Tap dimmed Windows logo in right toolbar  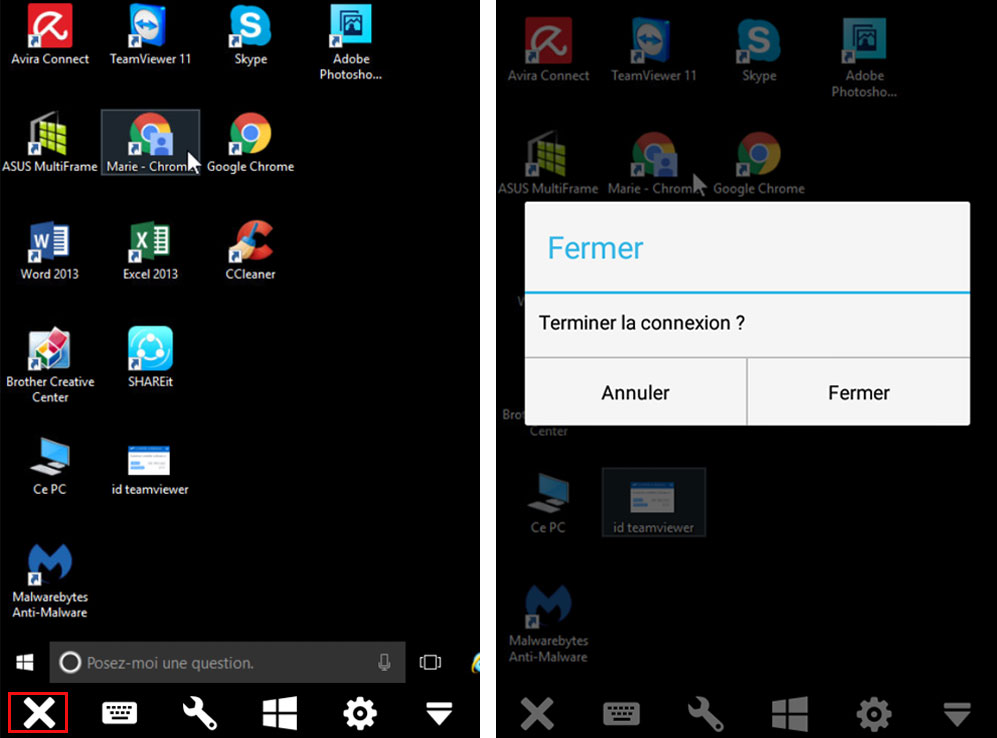point(790,713)
